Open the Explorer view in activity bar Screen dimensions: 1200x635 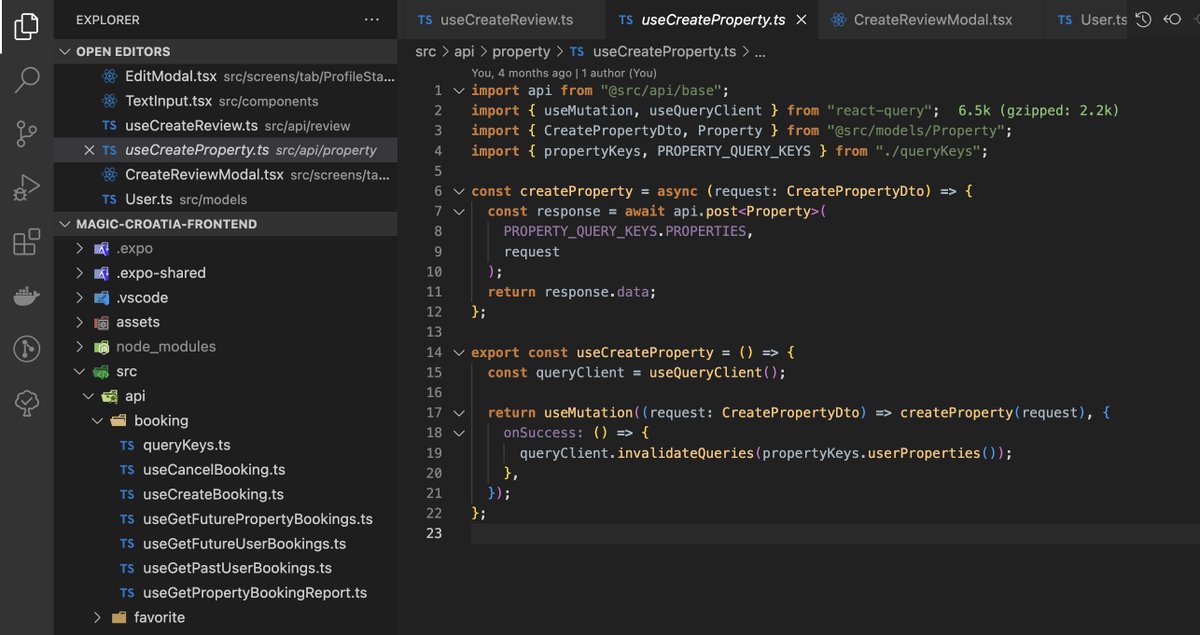coord(27,27)
